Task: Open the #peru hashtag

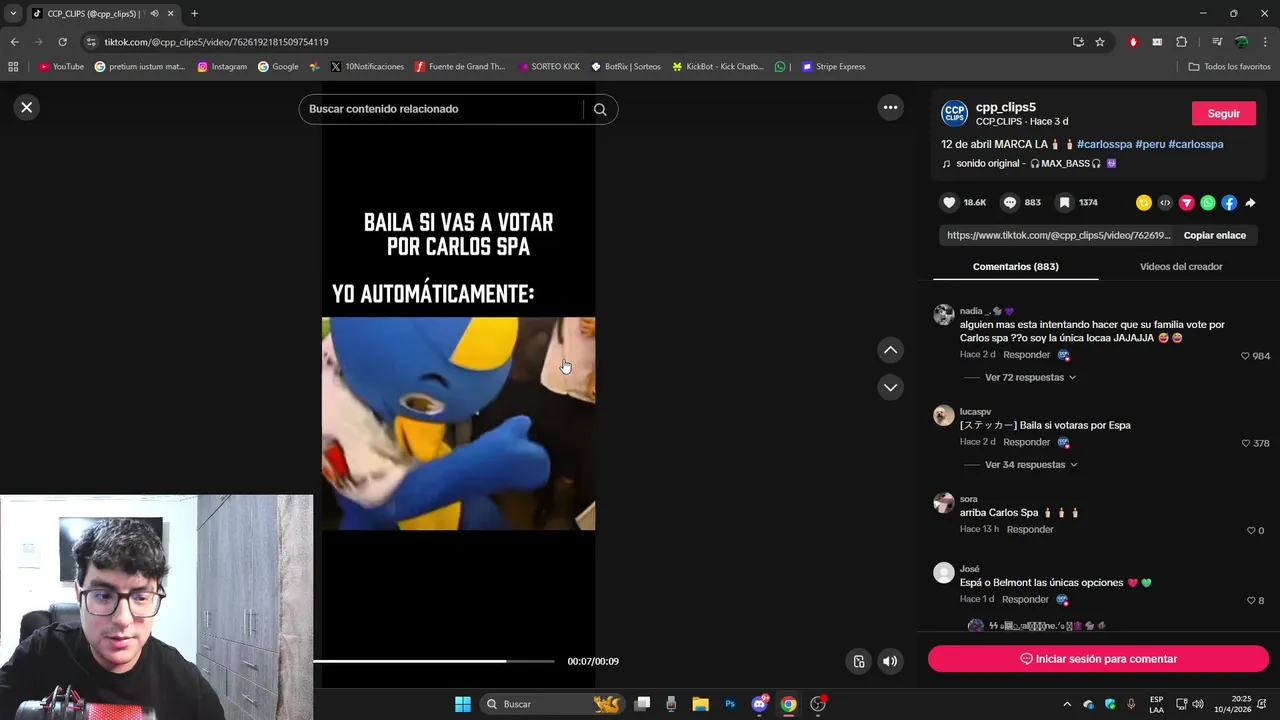Action: click(1150, 144)
